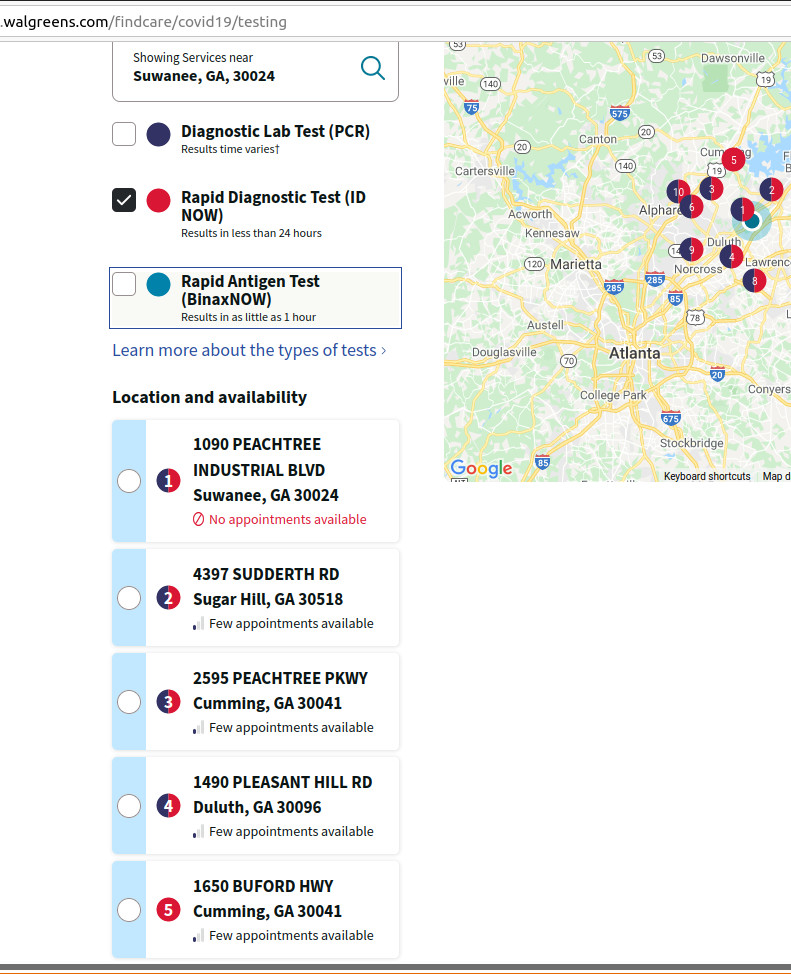Viewport: 791px width, 974px height.
Task: Click number 3 badge beside Peachtree Pkwy
Action: [168, 702]
